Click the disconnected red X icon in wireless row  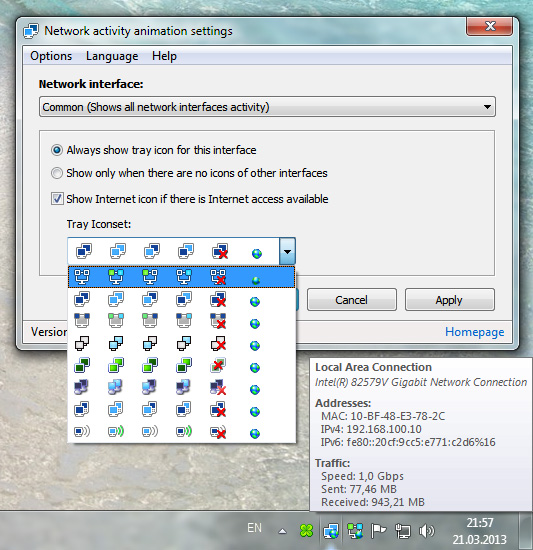pos(218,432)
